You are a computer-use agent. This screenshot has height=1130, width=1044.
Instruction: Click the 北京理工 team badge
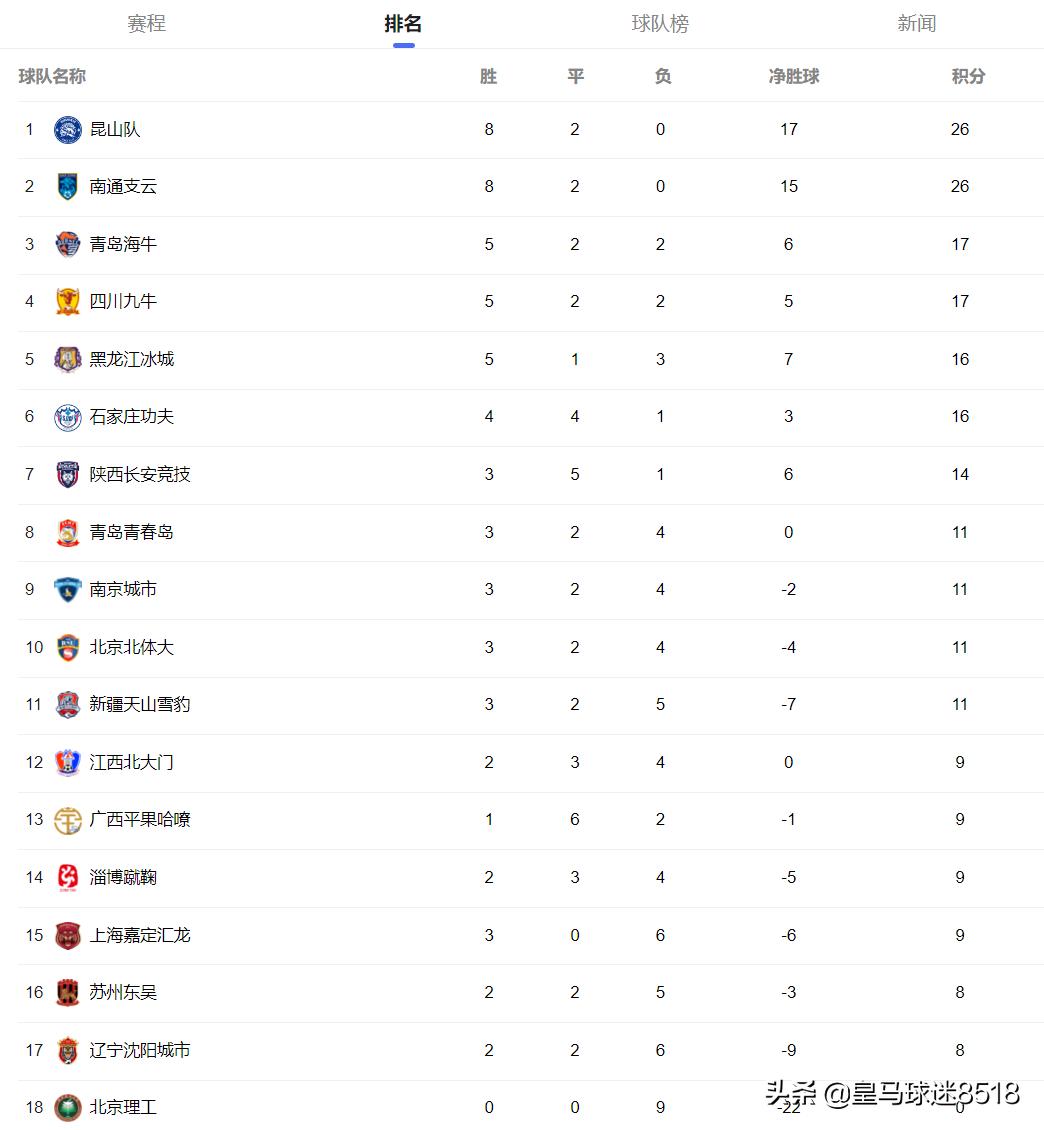(67, 1108)
